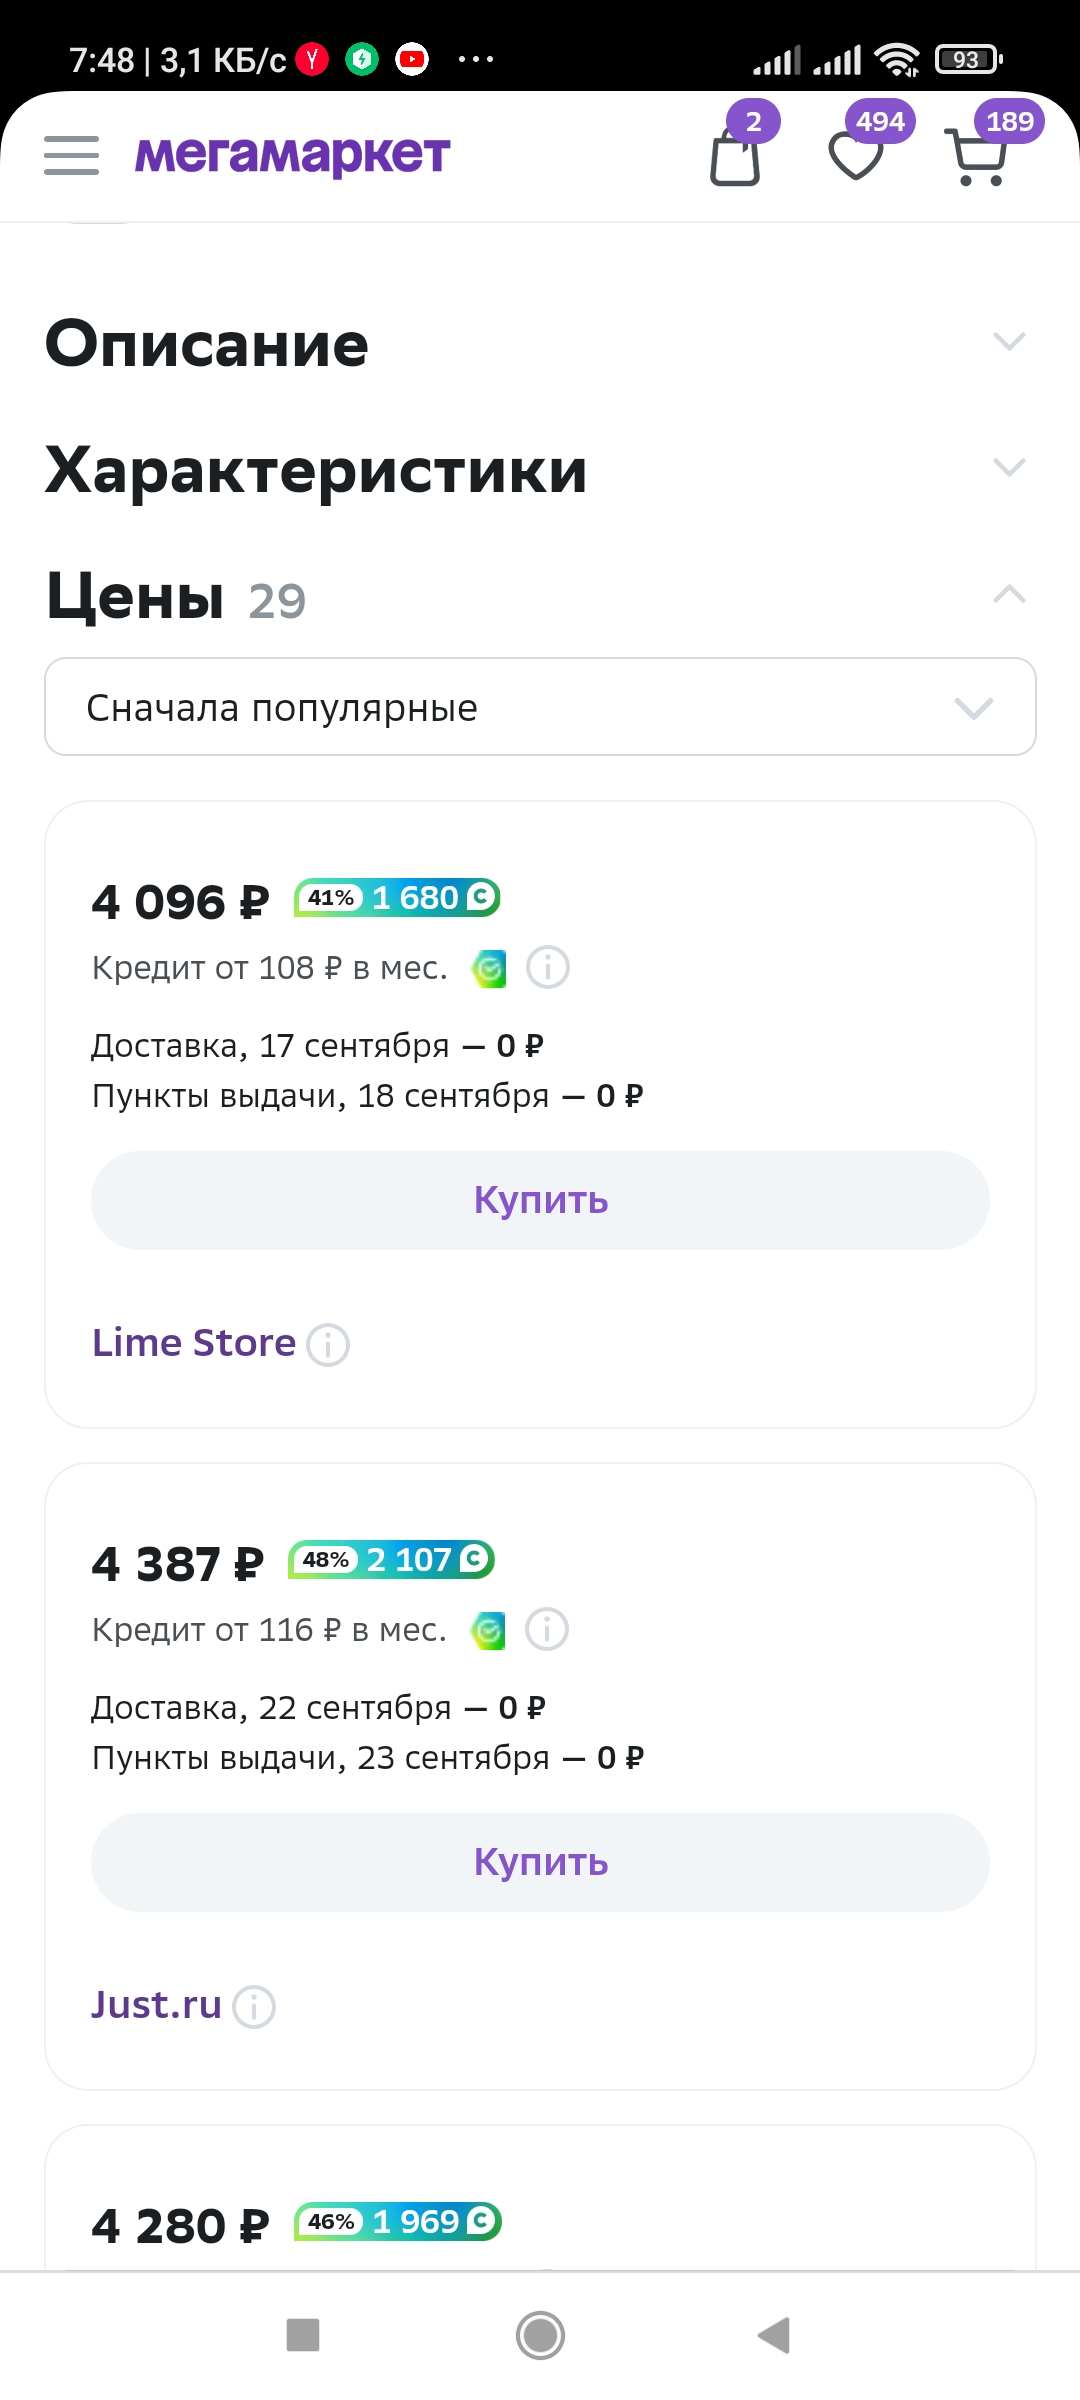Collapse the Цены section

tap(540, 596)
